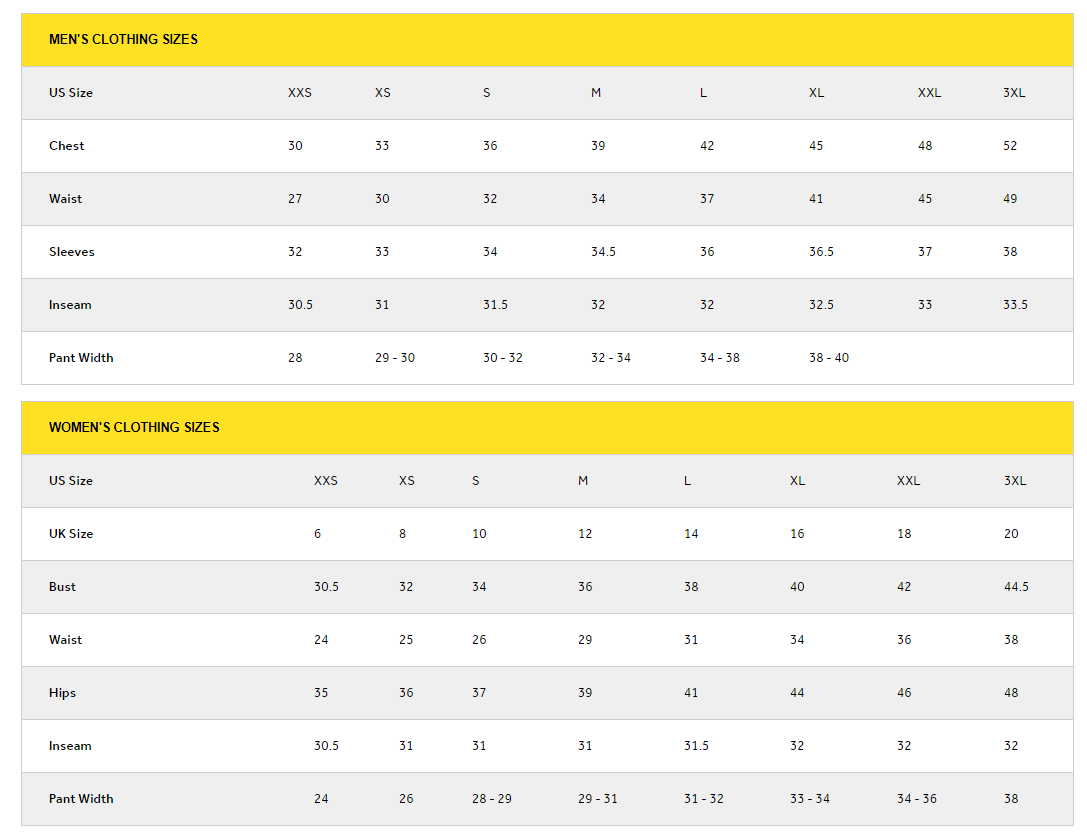1087x837 pixels.
Task: Click the Men's Clothing Sizes header
Action: point(123,40)
